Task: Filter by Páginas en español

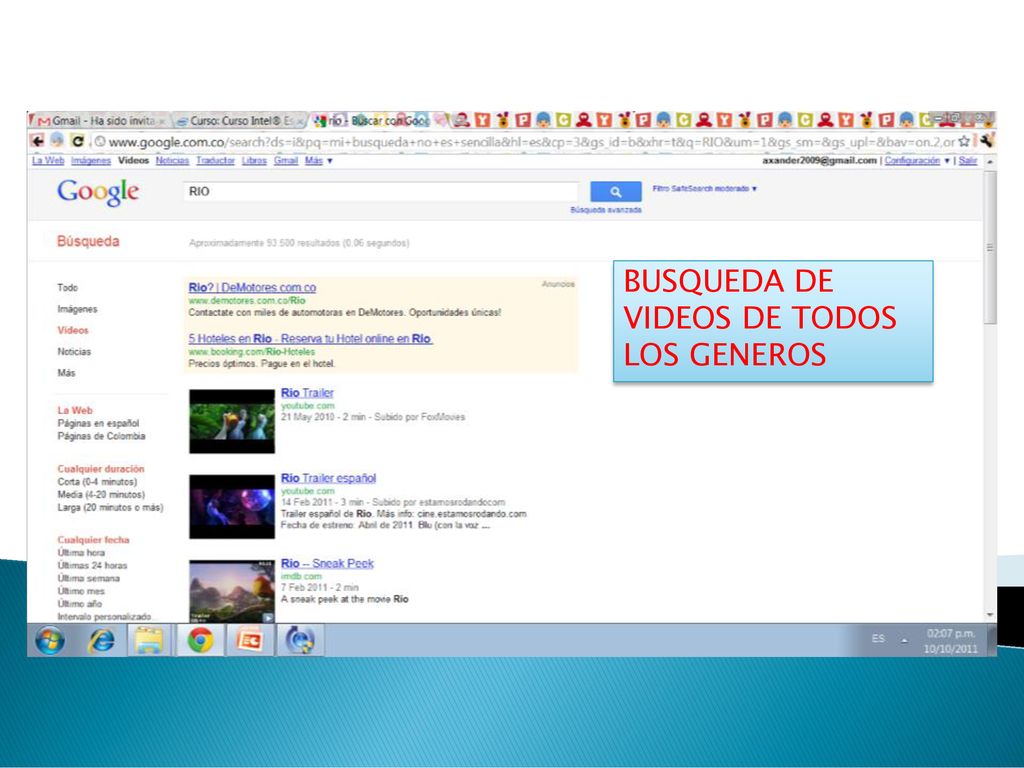Action: click(98, 423)
